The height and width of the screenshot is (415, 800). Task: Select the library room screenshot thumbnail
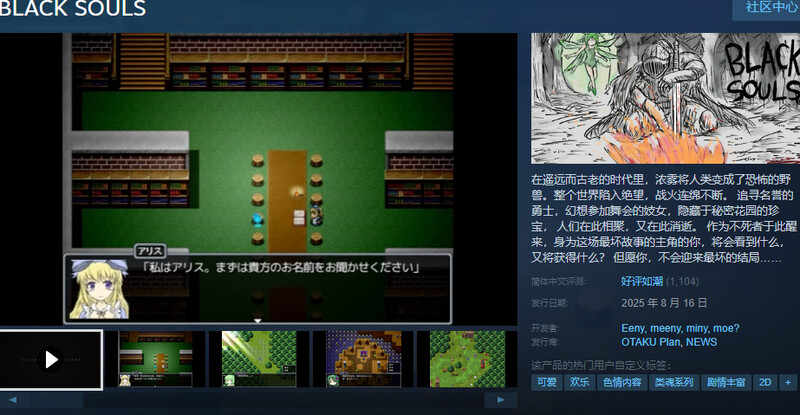(156, 359)
